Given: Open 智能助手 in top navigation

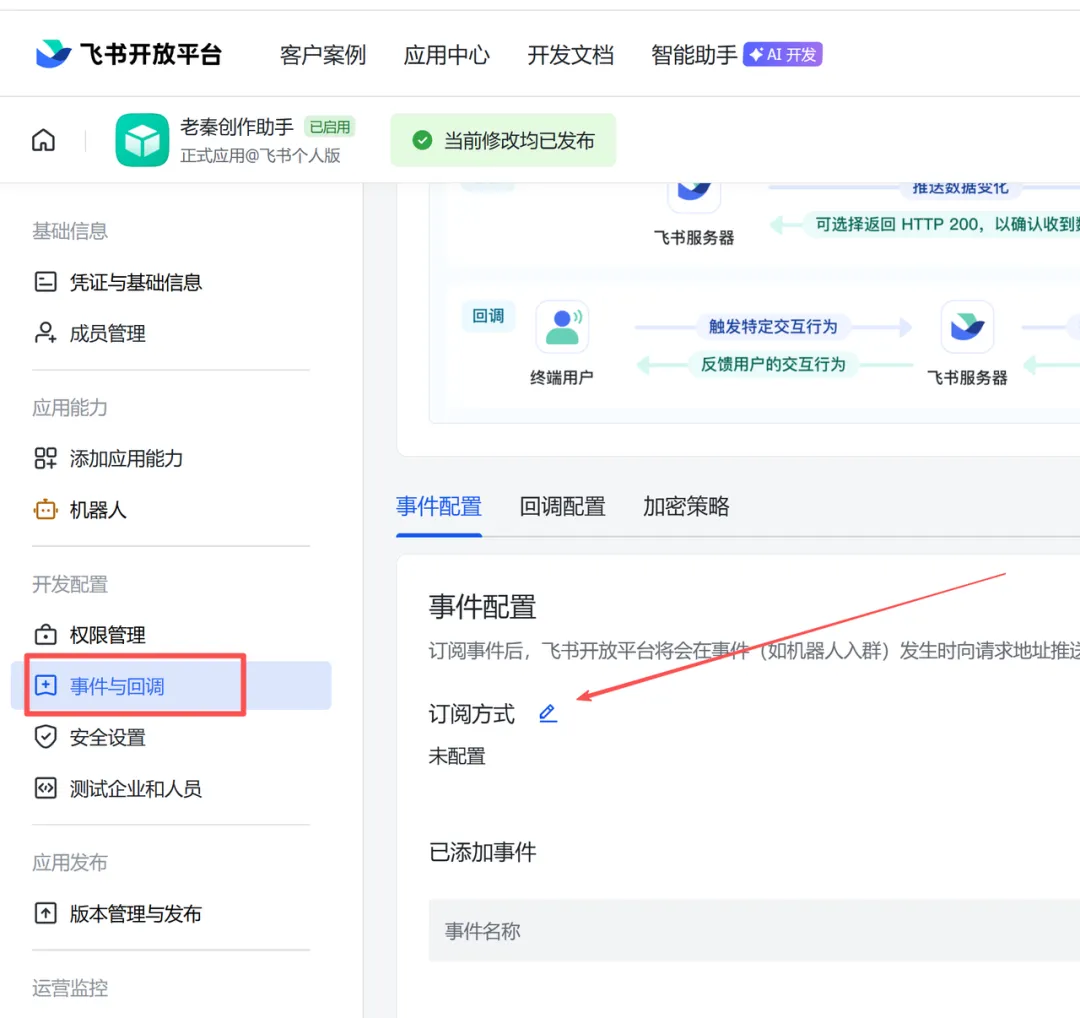Looking at the screenshot, I should 694,54.
